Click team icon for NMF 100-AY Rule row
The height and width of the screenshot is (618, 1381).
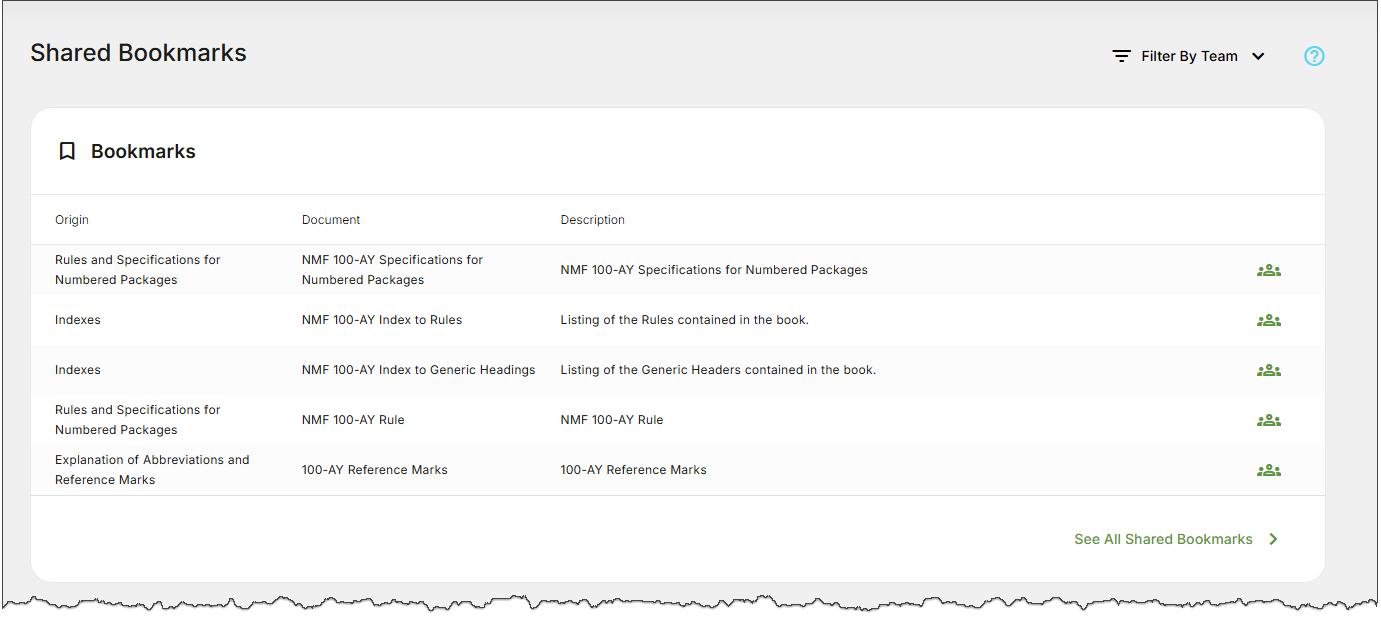pyautogui.click(x=1268, y=420)
